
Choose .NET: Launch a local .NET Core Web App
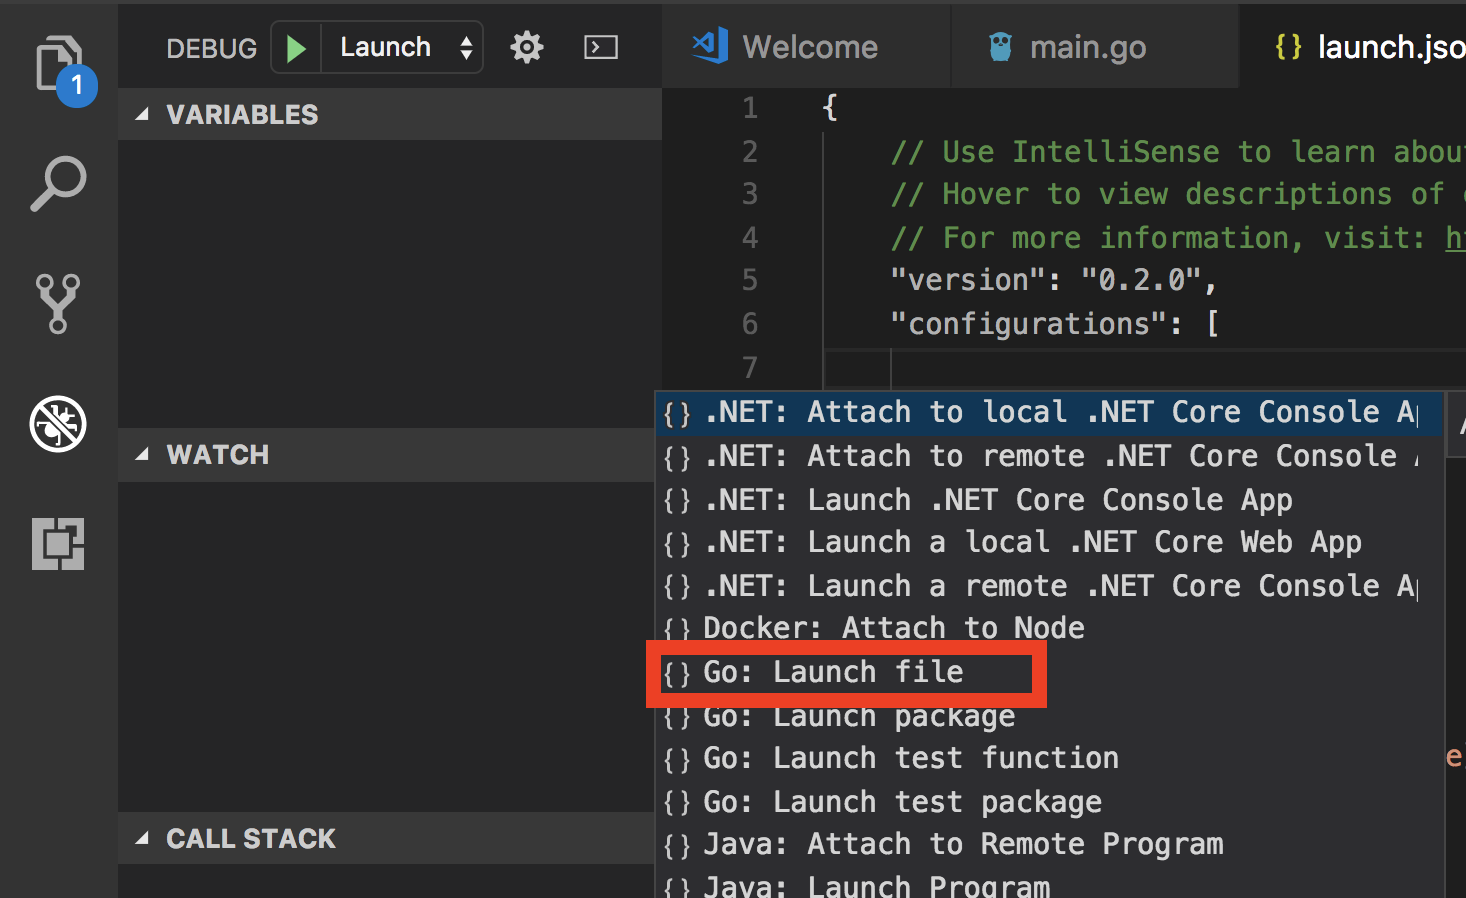point(1049,542)
